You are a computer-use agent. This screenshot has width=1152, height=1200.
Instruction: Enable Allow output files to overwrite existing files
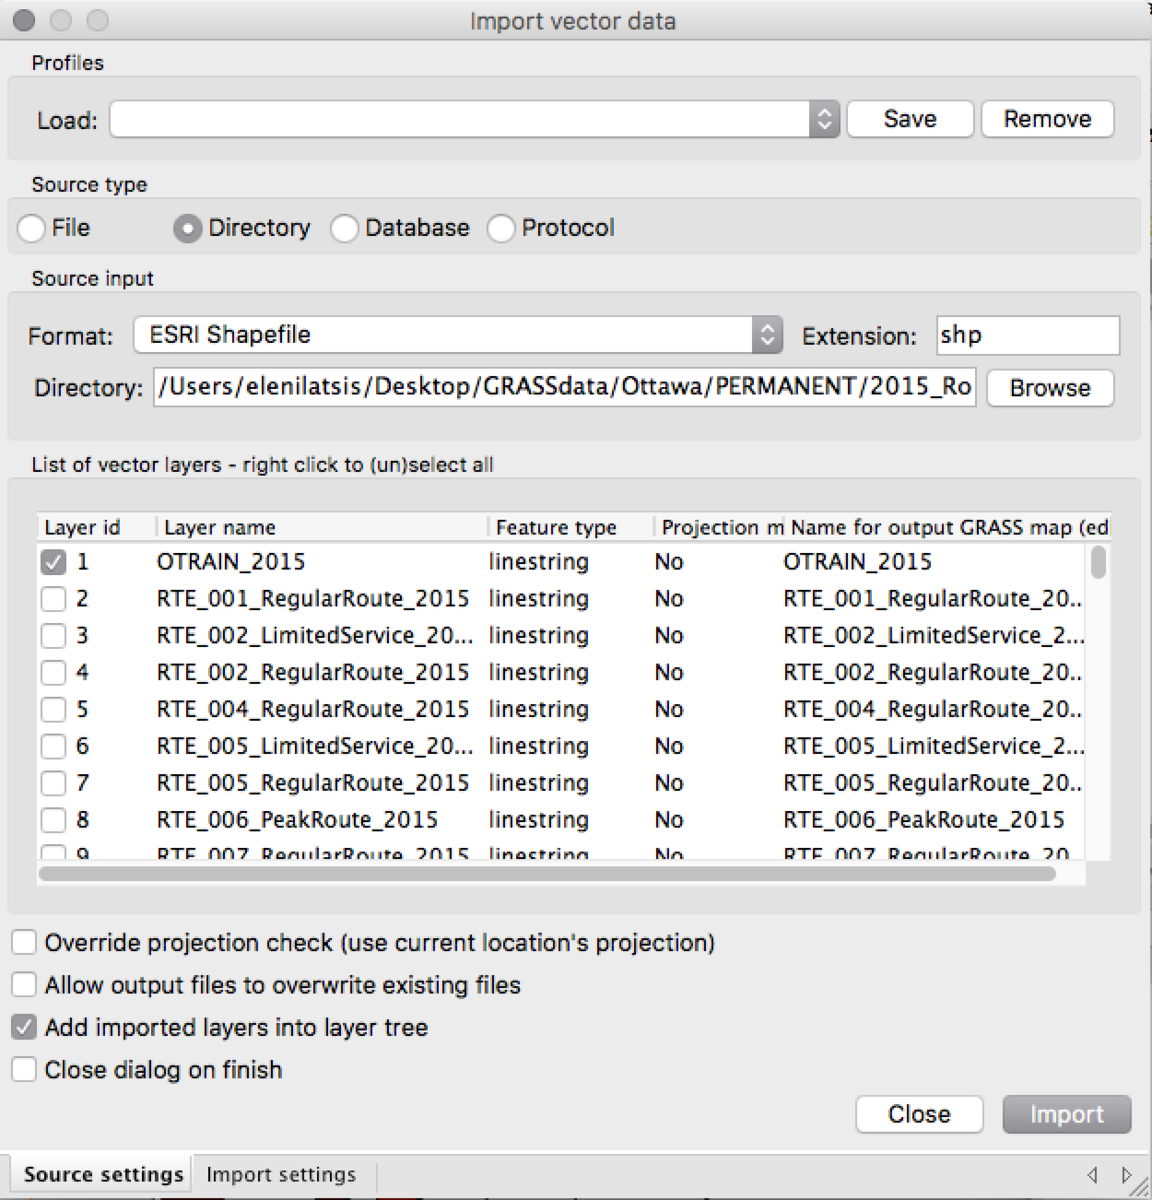tap(23, 984)
